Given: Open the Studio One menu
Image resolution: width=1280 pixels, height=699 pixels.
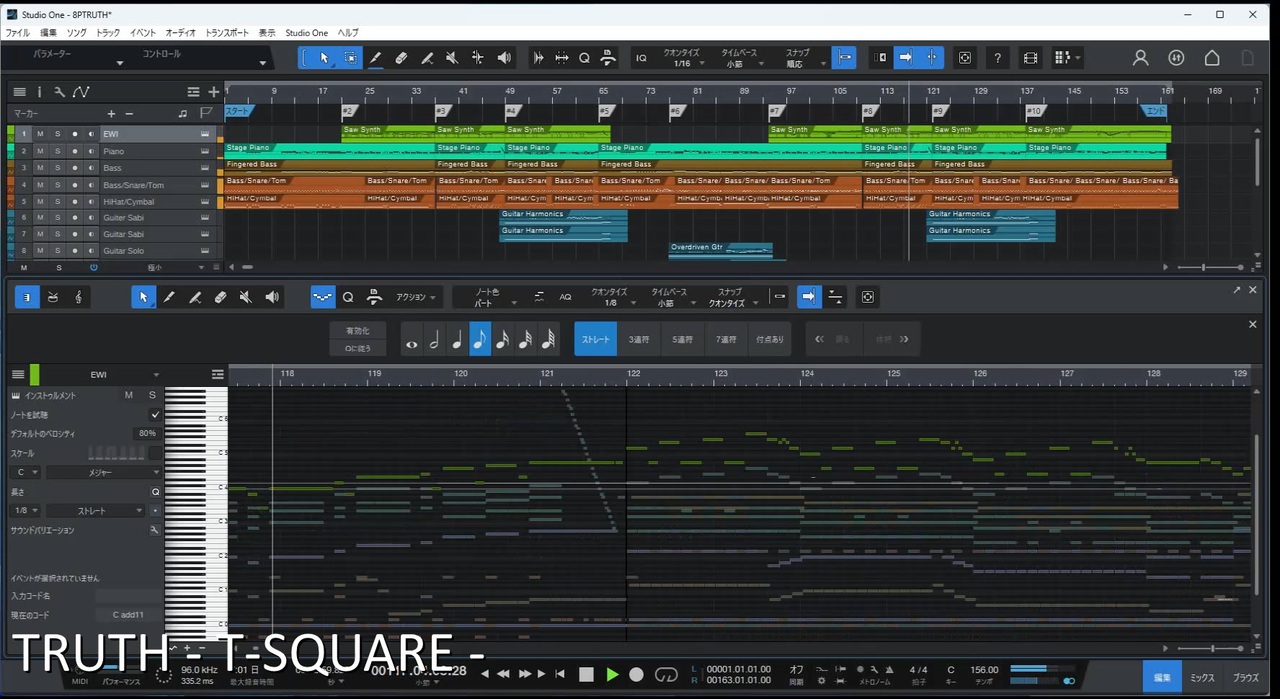Looking at the screenshot, I should (306, 33).
